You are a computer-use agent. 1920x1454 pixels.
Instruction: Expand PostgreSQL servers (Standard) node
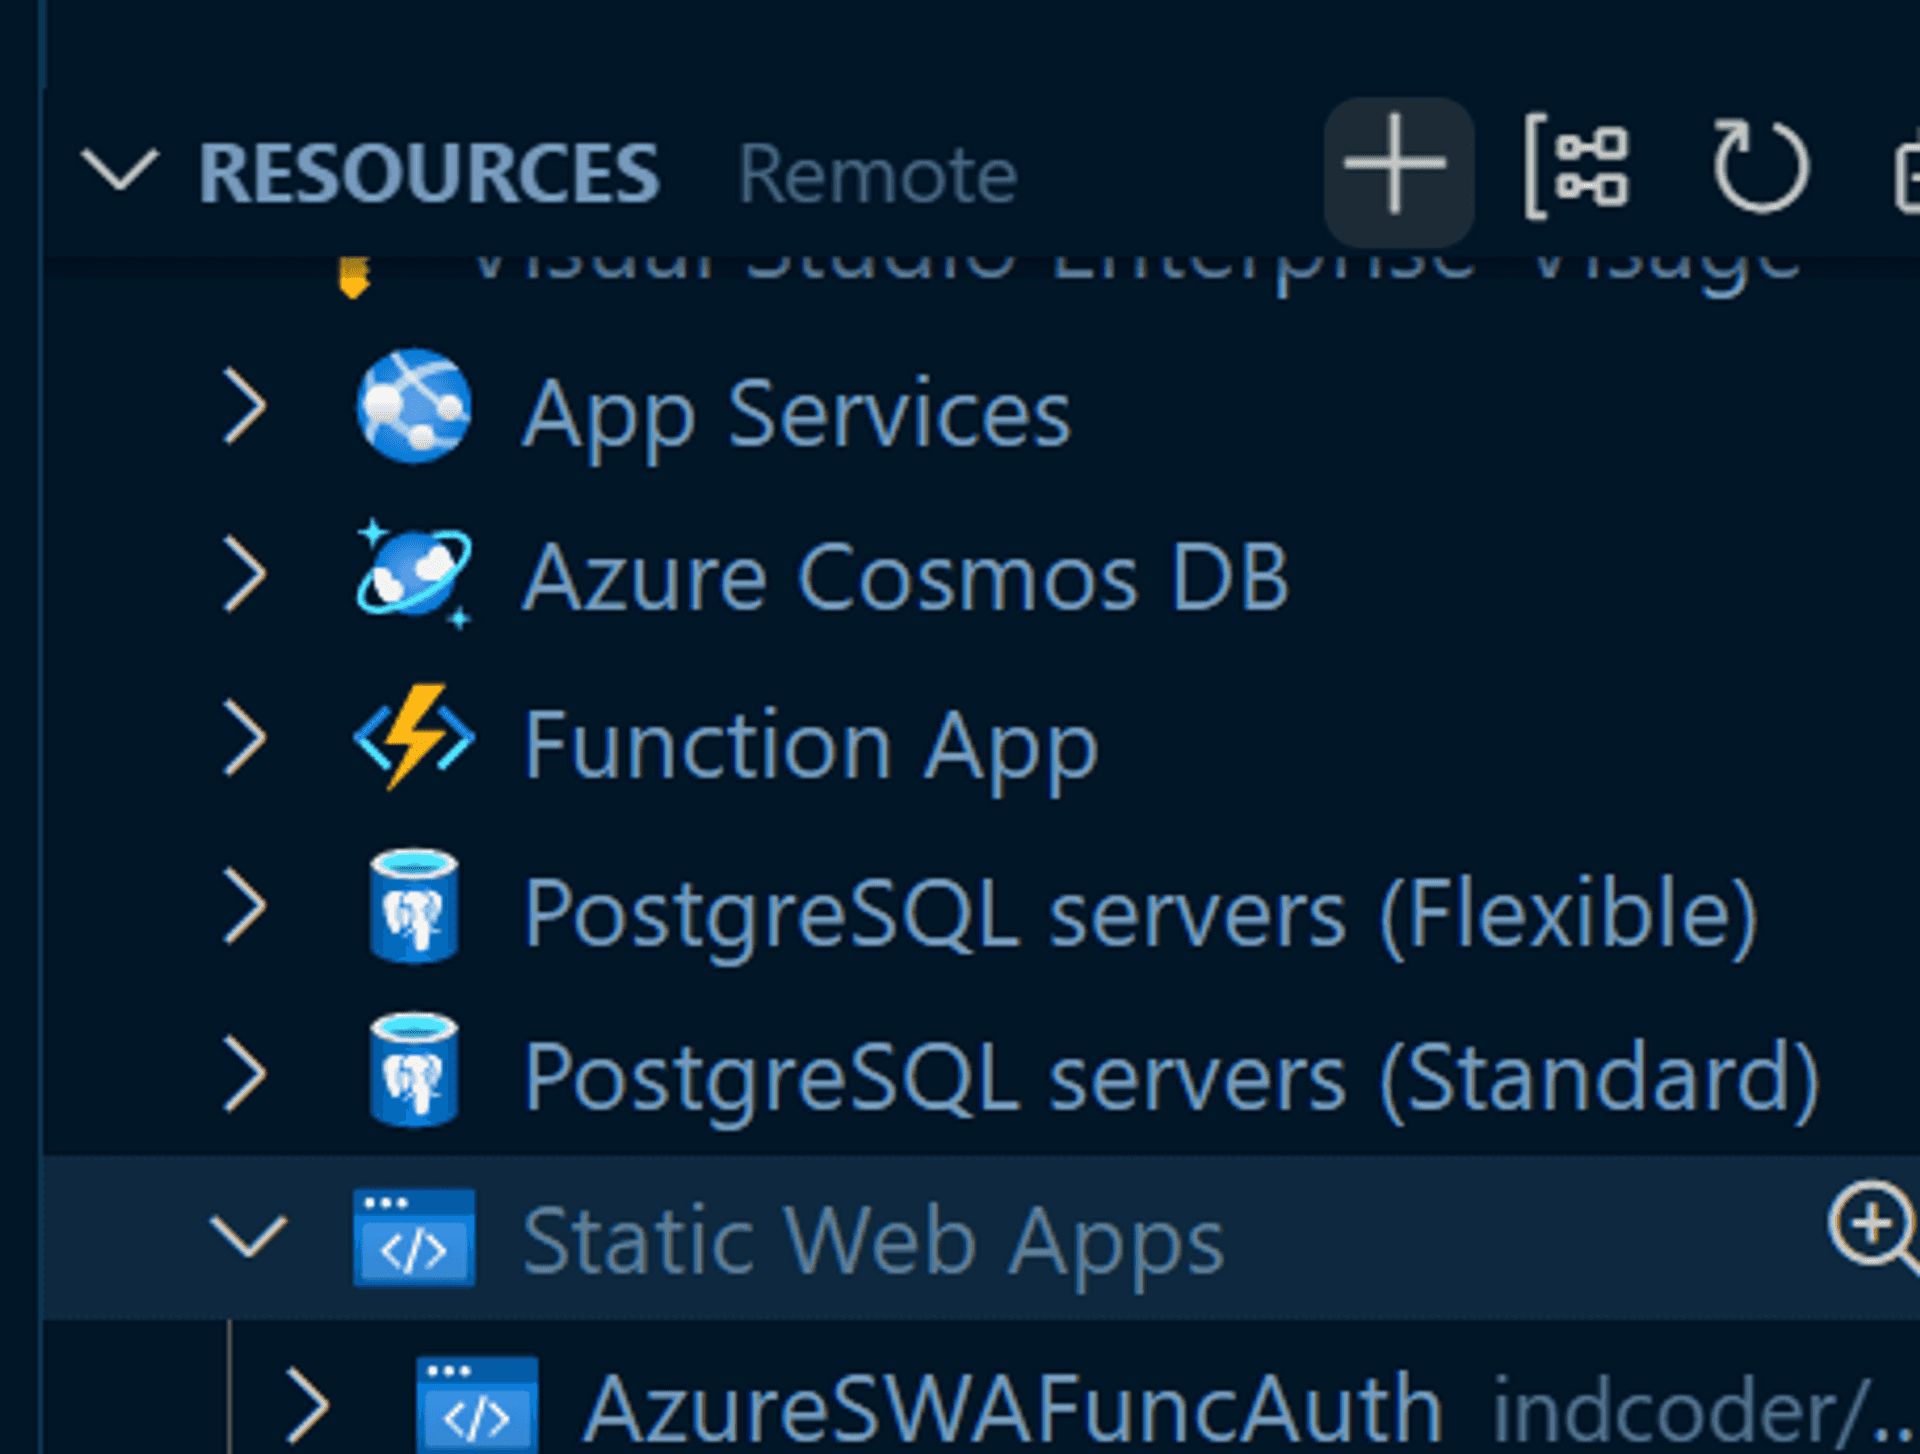[245, 1074]
